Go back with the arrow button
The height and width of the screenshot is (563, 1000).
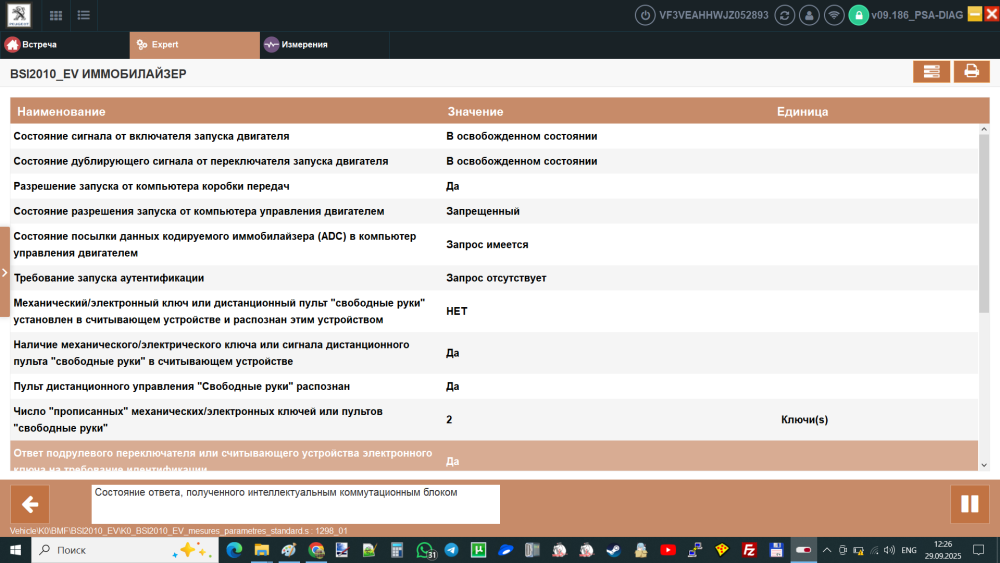click(x=29, y=504)
